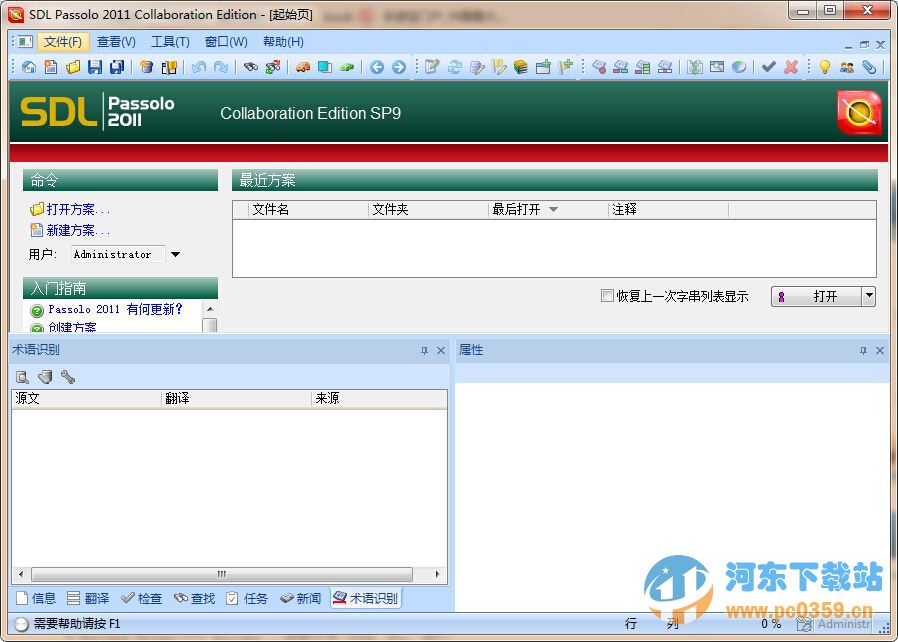
Task: Expand the 打开 button dropdown arrow
Action: click(x=868, y=296)
